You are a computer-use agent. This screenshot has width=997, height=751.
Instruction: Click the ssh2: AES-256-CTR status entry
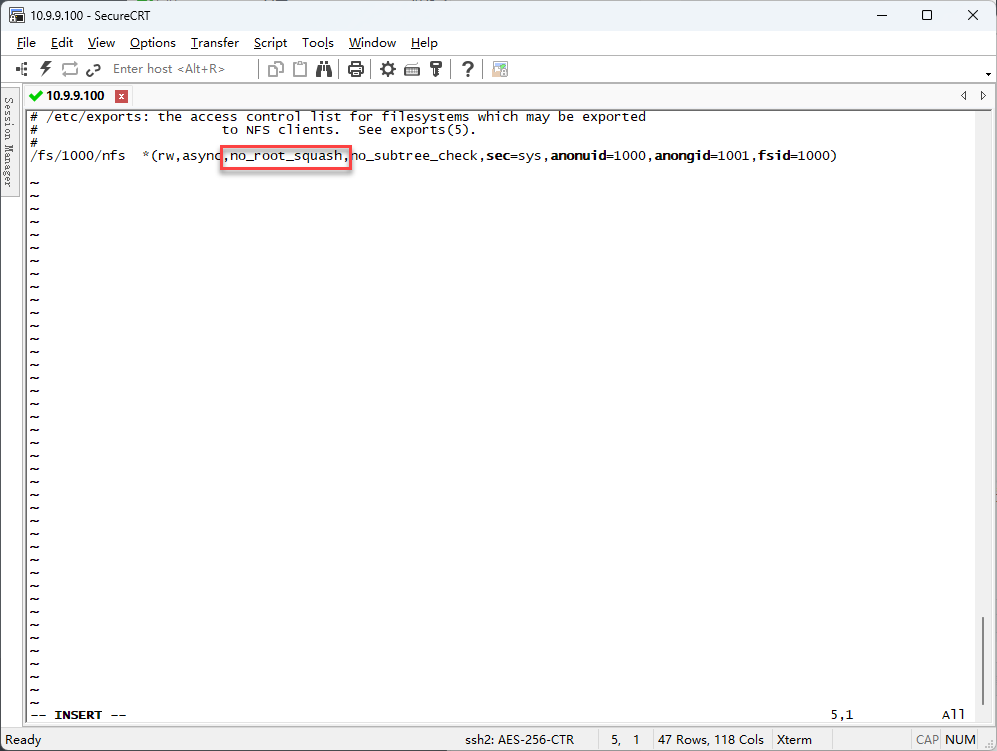pos(519,740)
